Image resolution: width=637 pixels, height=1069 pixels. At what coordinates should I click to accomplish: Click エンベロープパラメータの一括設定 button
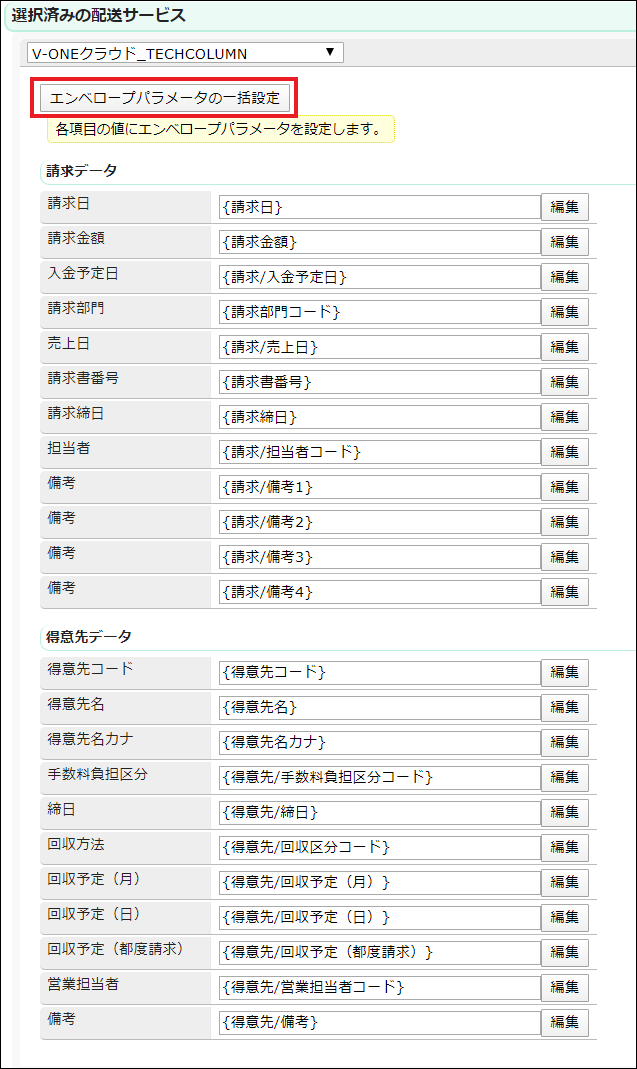tap(165, 98)
